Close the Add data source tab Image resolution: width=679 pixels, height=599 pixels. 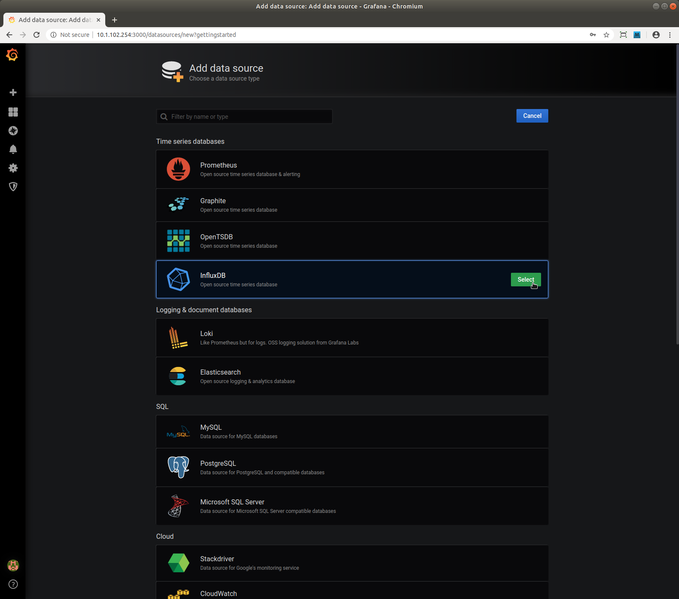coord(98,20)
